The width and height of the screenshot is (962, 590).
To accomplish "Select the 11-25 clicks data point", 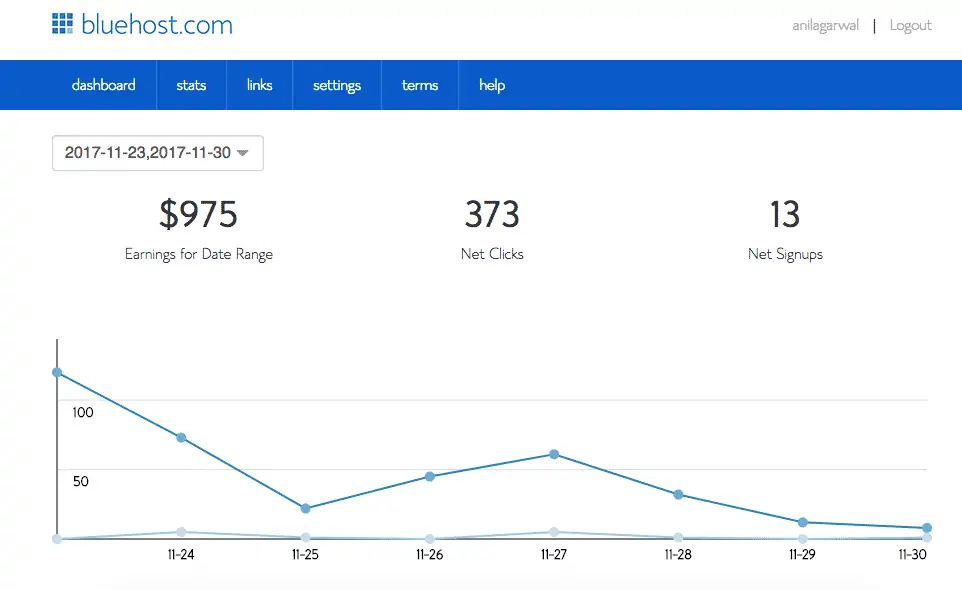I will [305, 508].
